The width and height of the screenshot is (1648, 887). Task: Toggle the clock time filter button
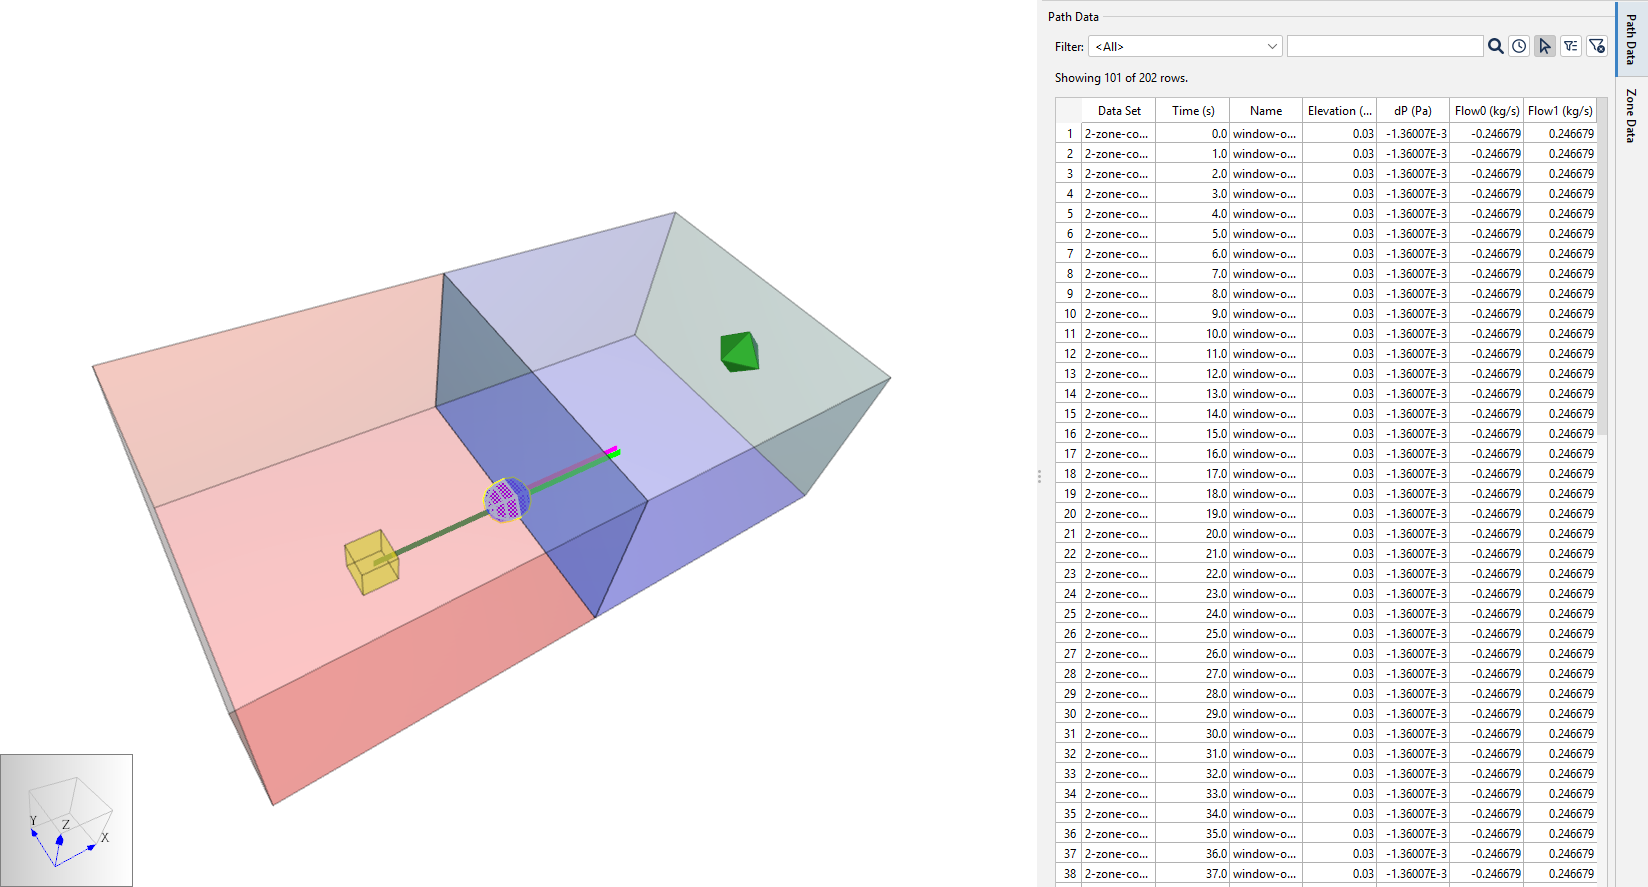pyautogui.click(x=1519, y=46)
